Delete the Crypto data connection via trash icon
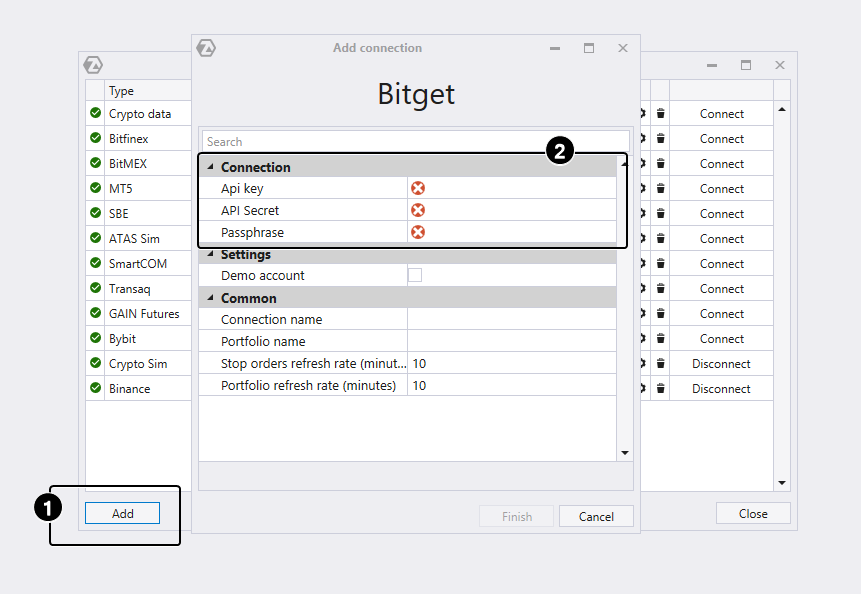Image resolution: width=861 pixels, height=594 pixels. coord(660,114)
